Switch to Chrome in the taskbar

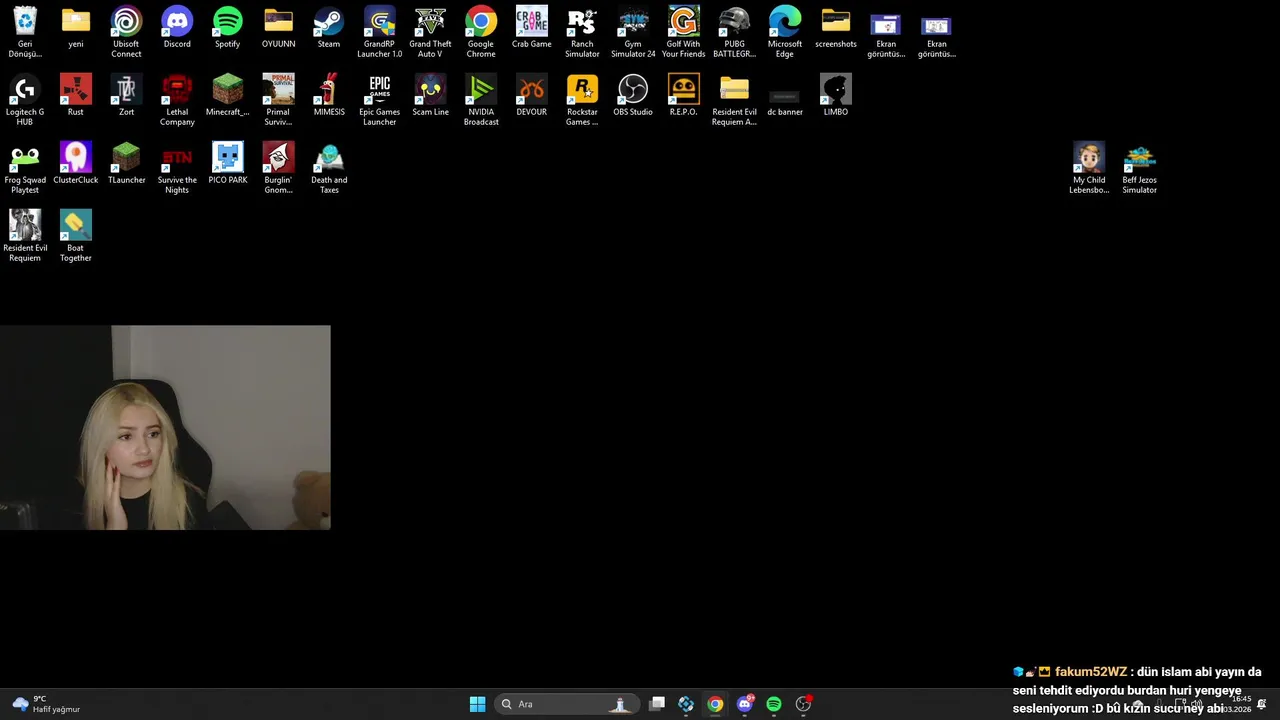[x=715, y=704]
